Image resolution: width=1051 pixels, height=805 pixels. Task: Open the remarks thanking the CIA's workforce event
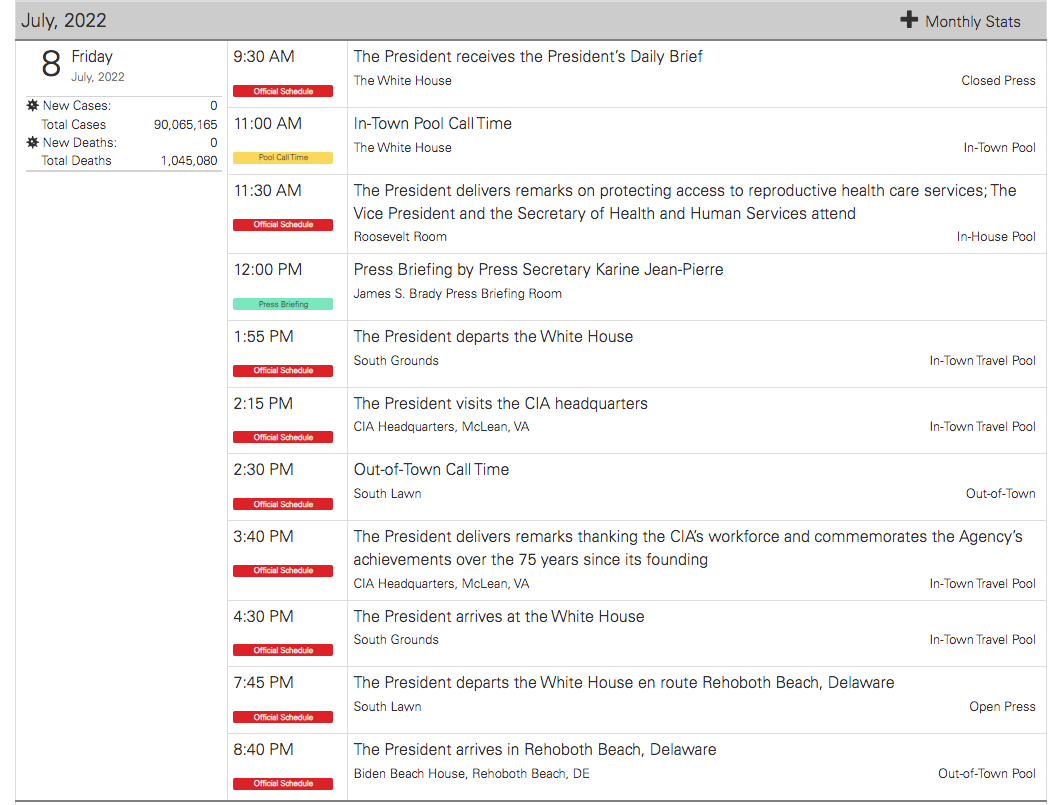[688, 548]
